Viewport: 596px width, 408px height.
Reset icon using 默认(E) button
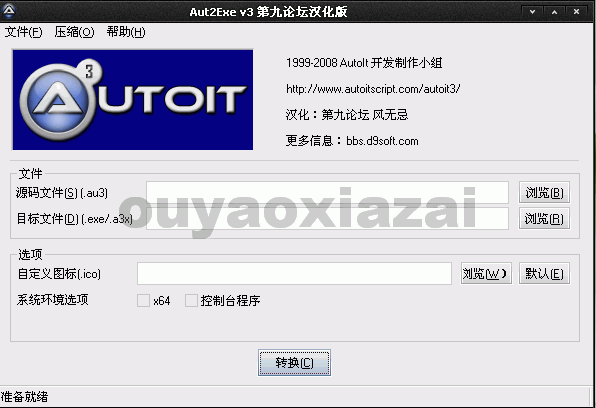(544, 273)
